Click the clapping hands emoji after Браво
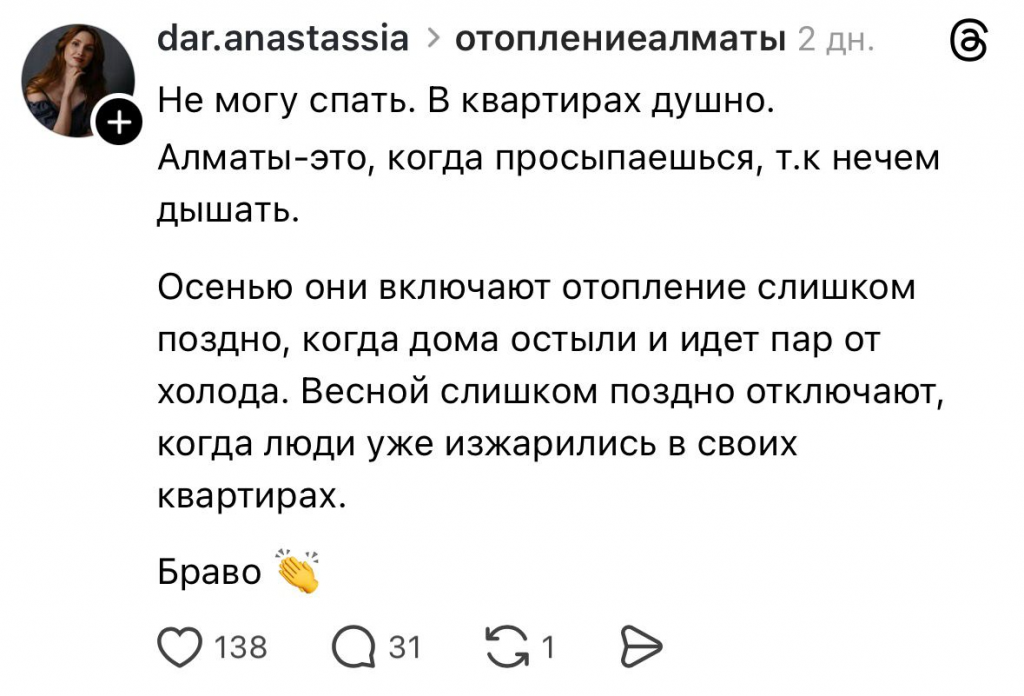1024x696 pixels. pyautogui.click(x=295, y=571)
